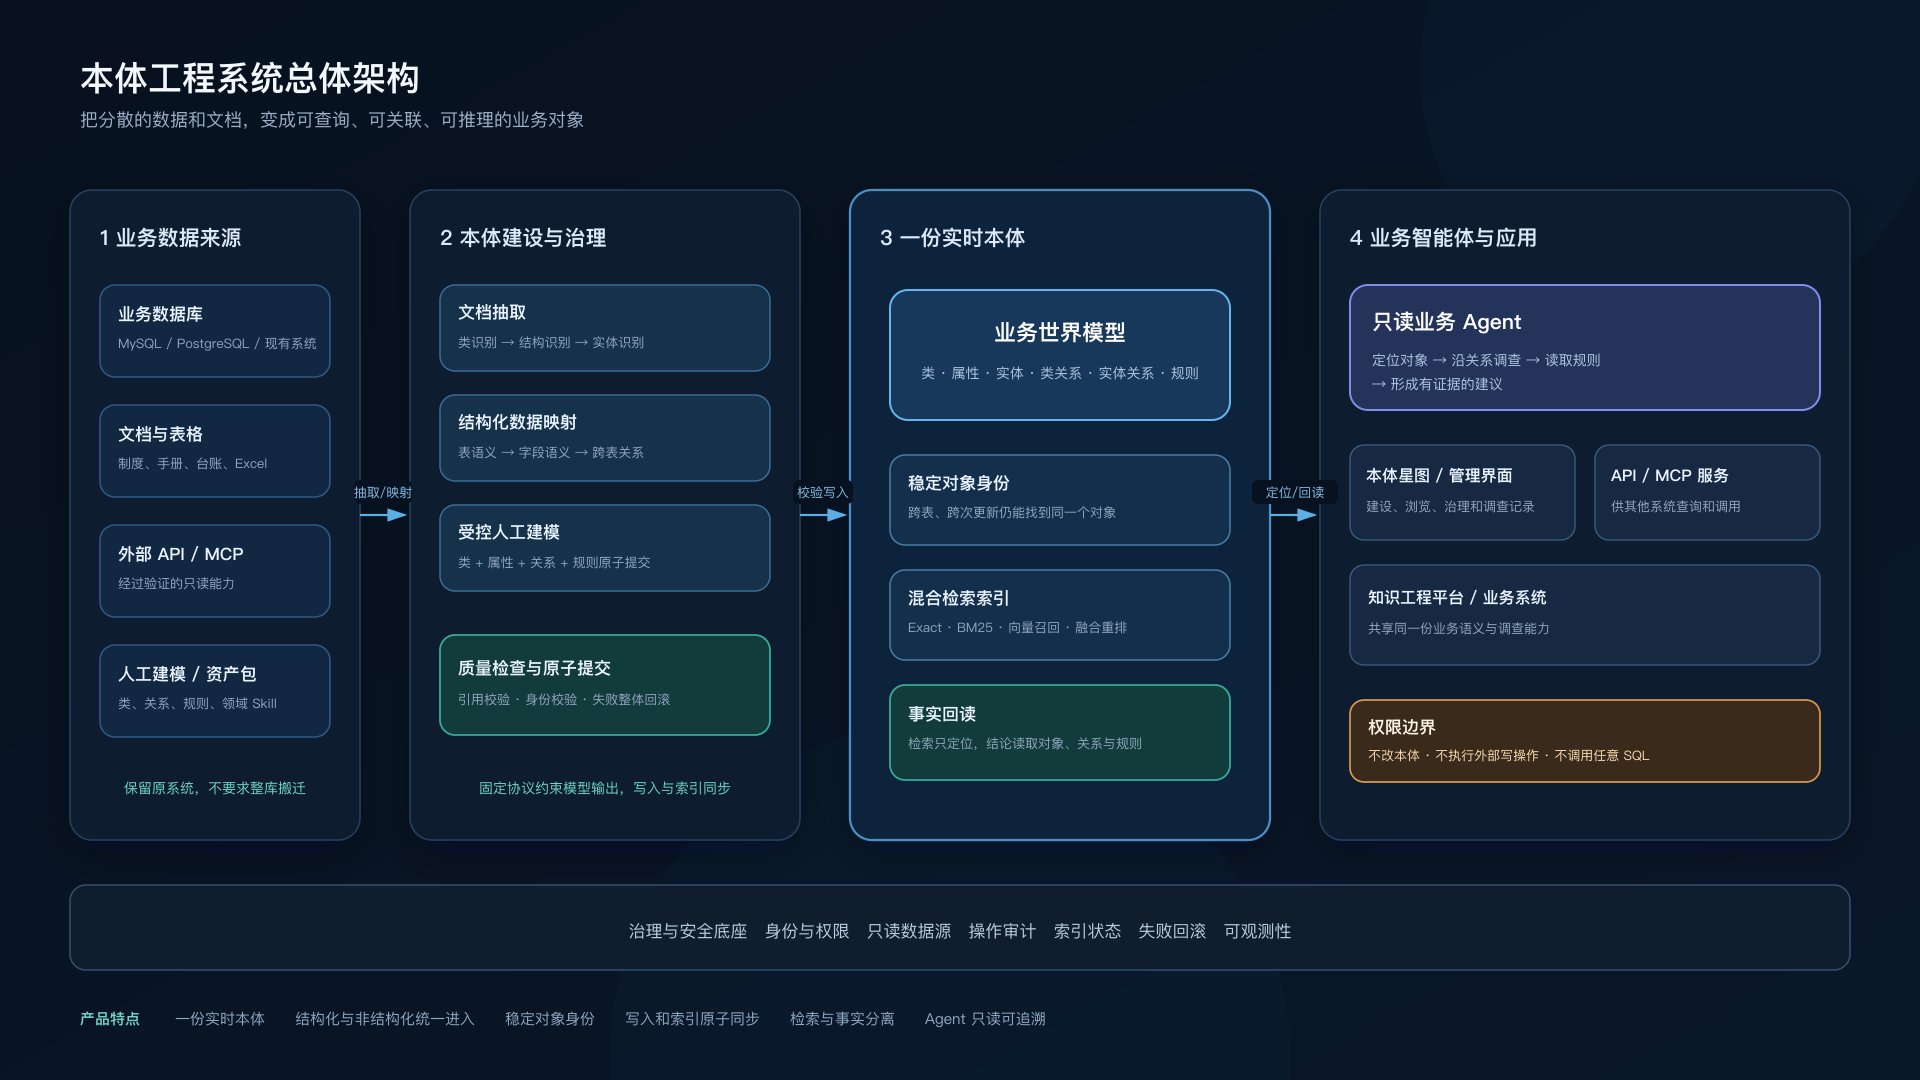Click the 业务数据库 card
1920x1080 pixels.
coord(215,331)
